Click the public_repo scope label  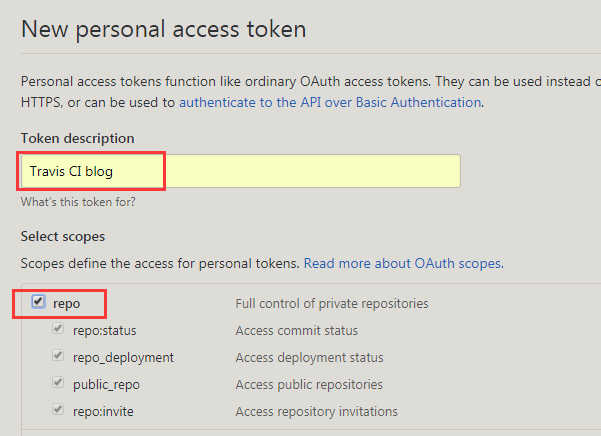(x=106, y=385)
